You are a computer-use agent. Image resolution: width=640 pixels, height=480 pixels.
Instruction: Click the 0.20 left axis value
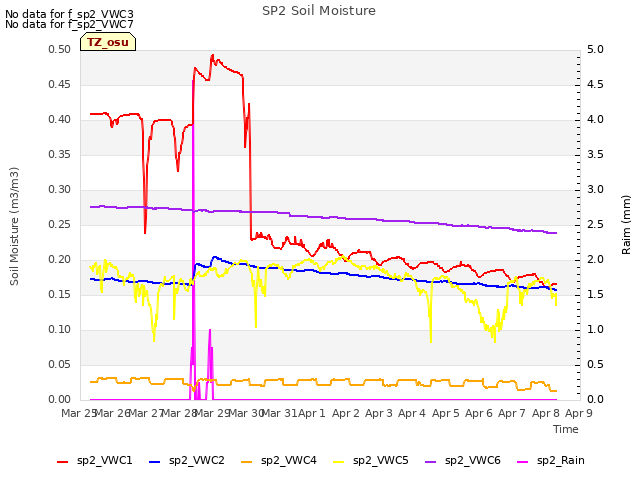point(60,260)
